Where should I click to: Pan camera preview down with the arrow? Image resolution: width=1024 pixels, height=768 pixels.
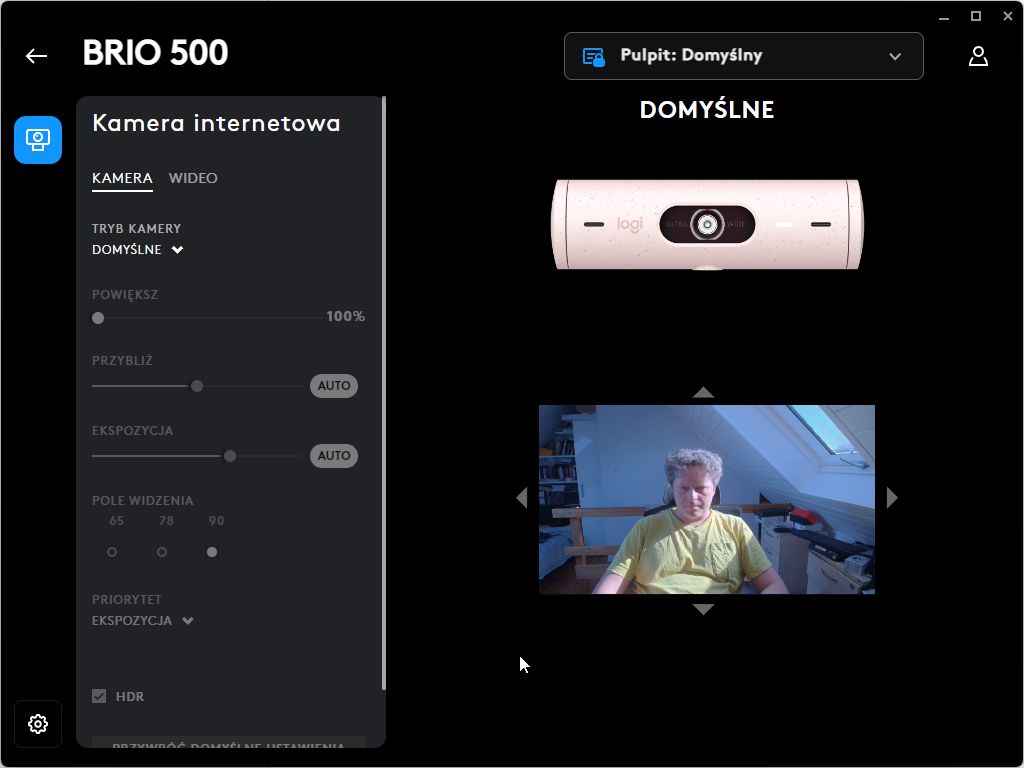703,609
